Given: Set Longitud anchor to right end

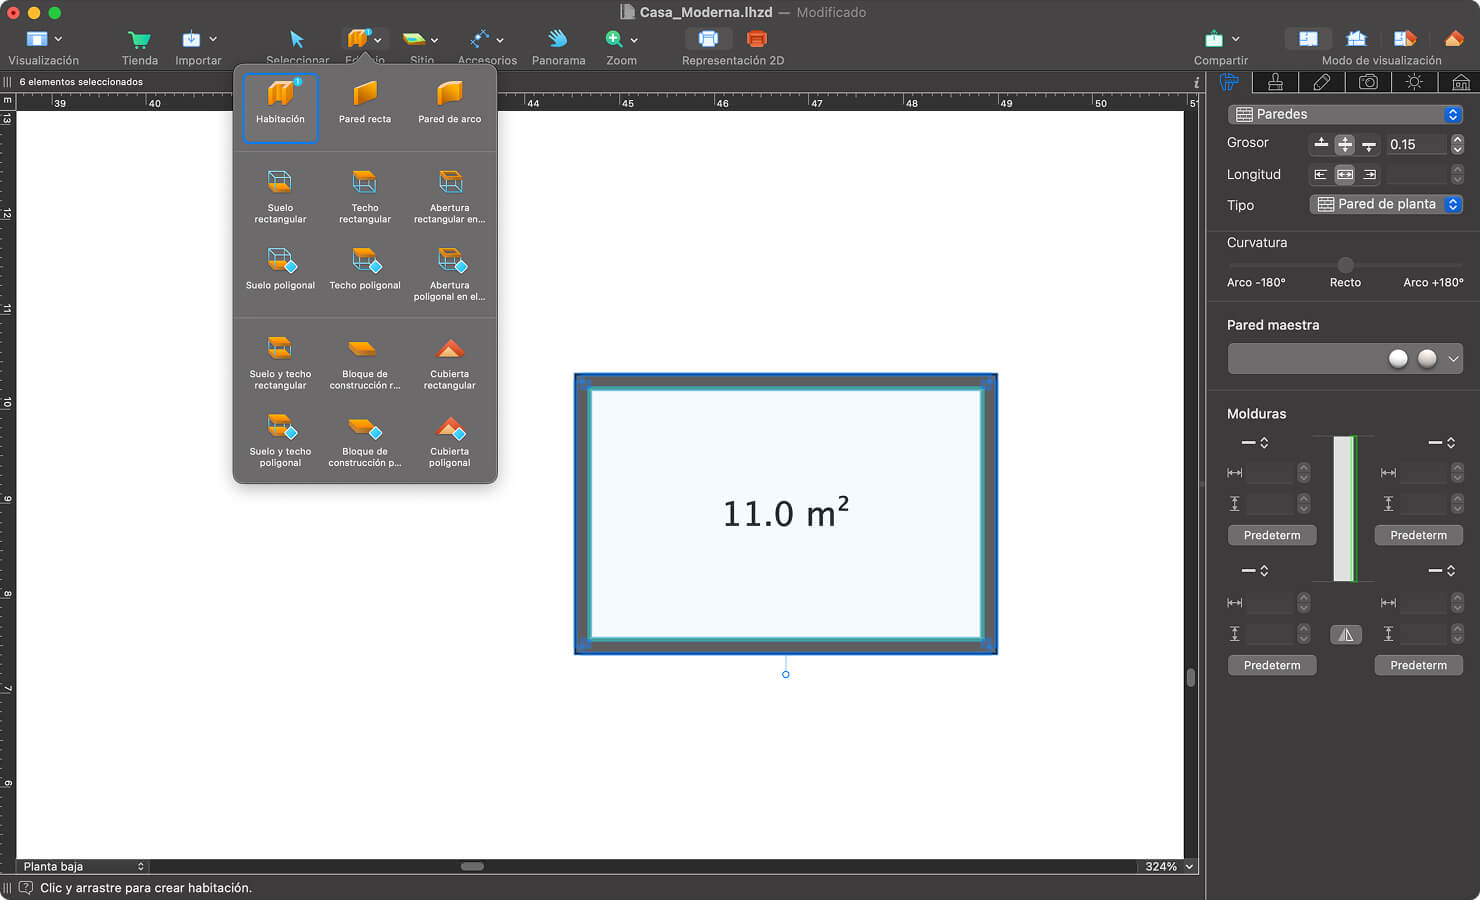Looking at the screenshot, I should 1369,174.
